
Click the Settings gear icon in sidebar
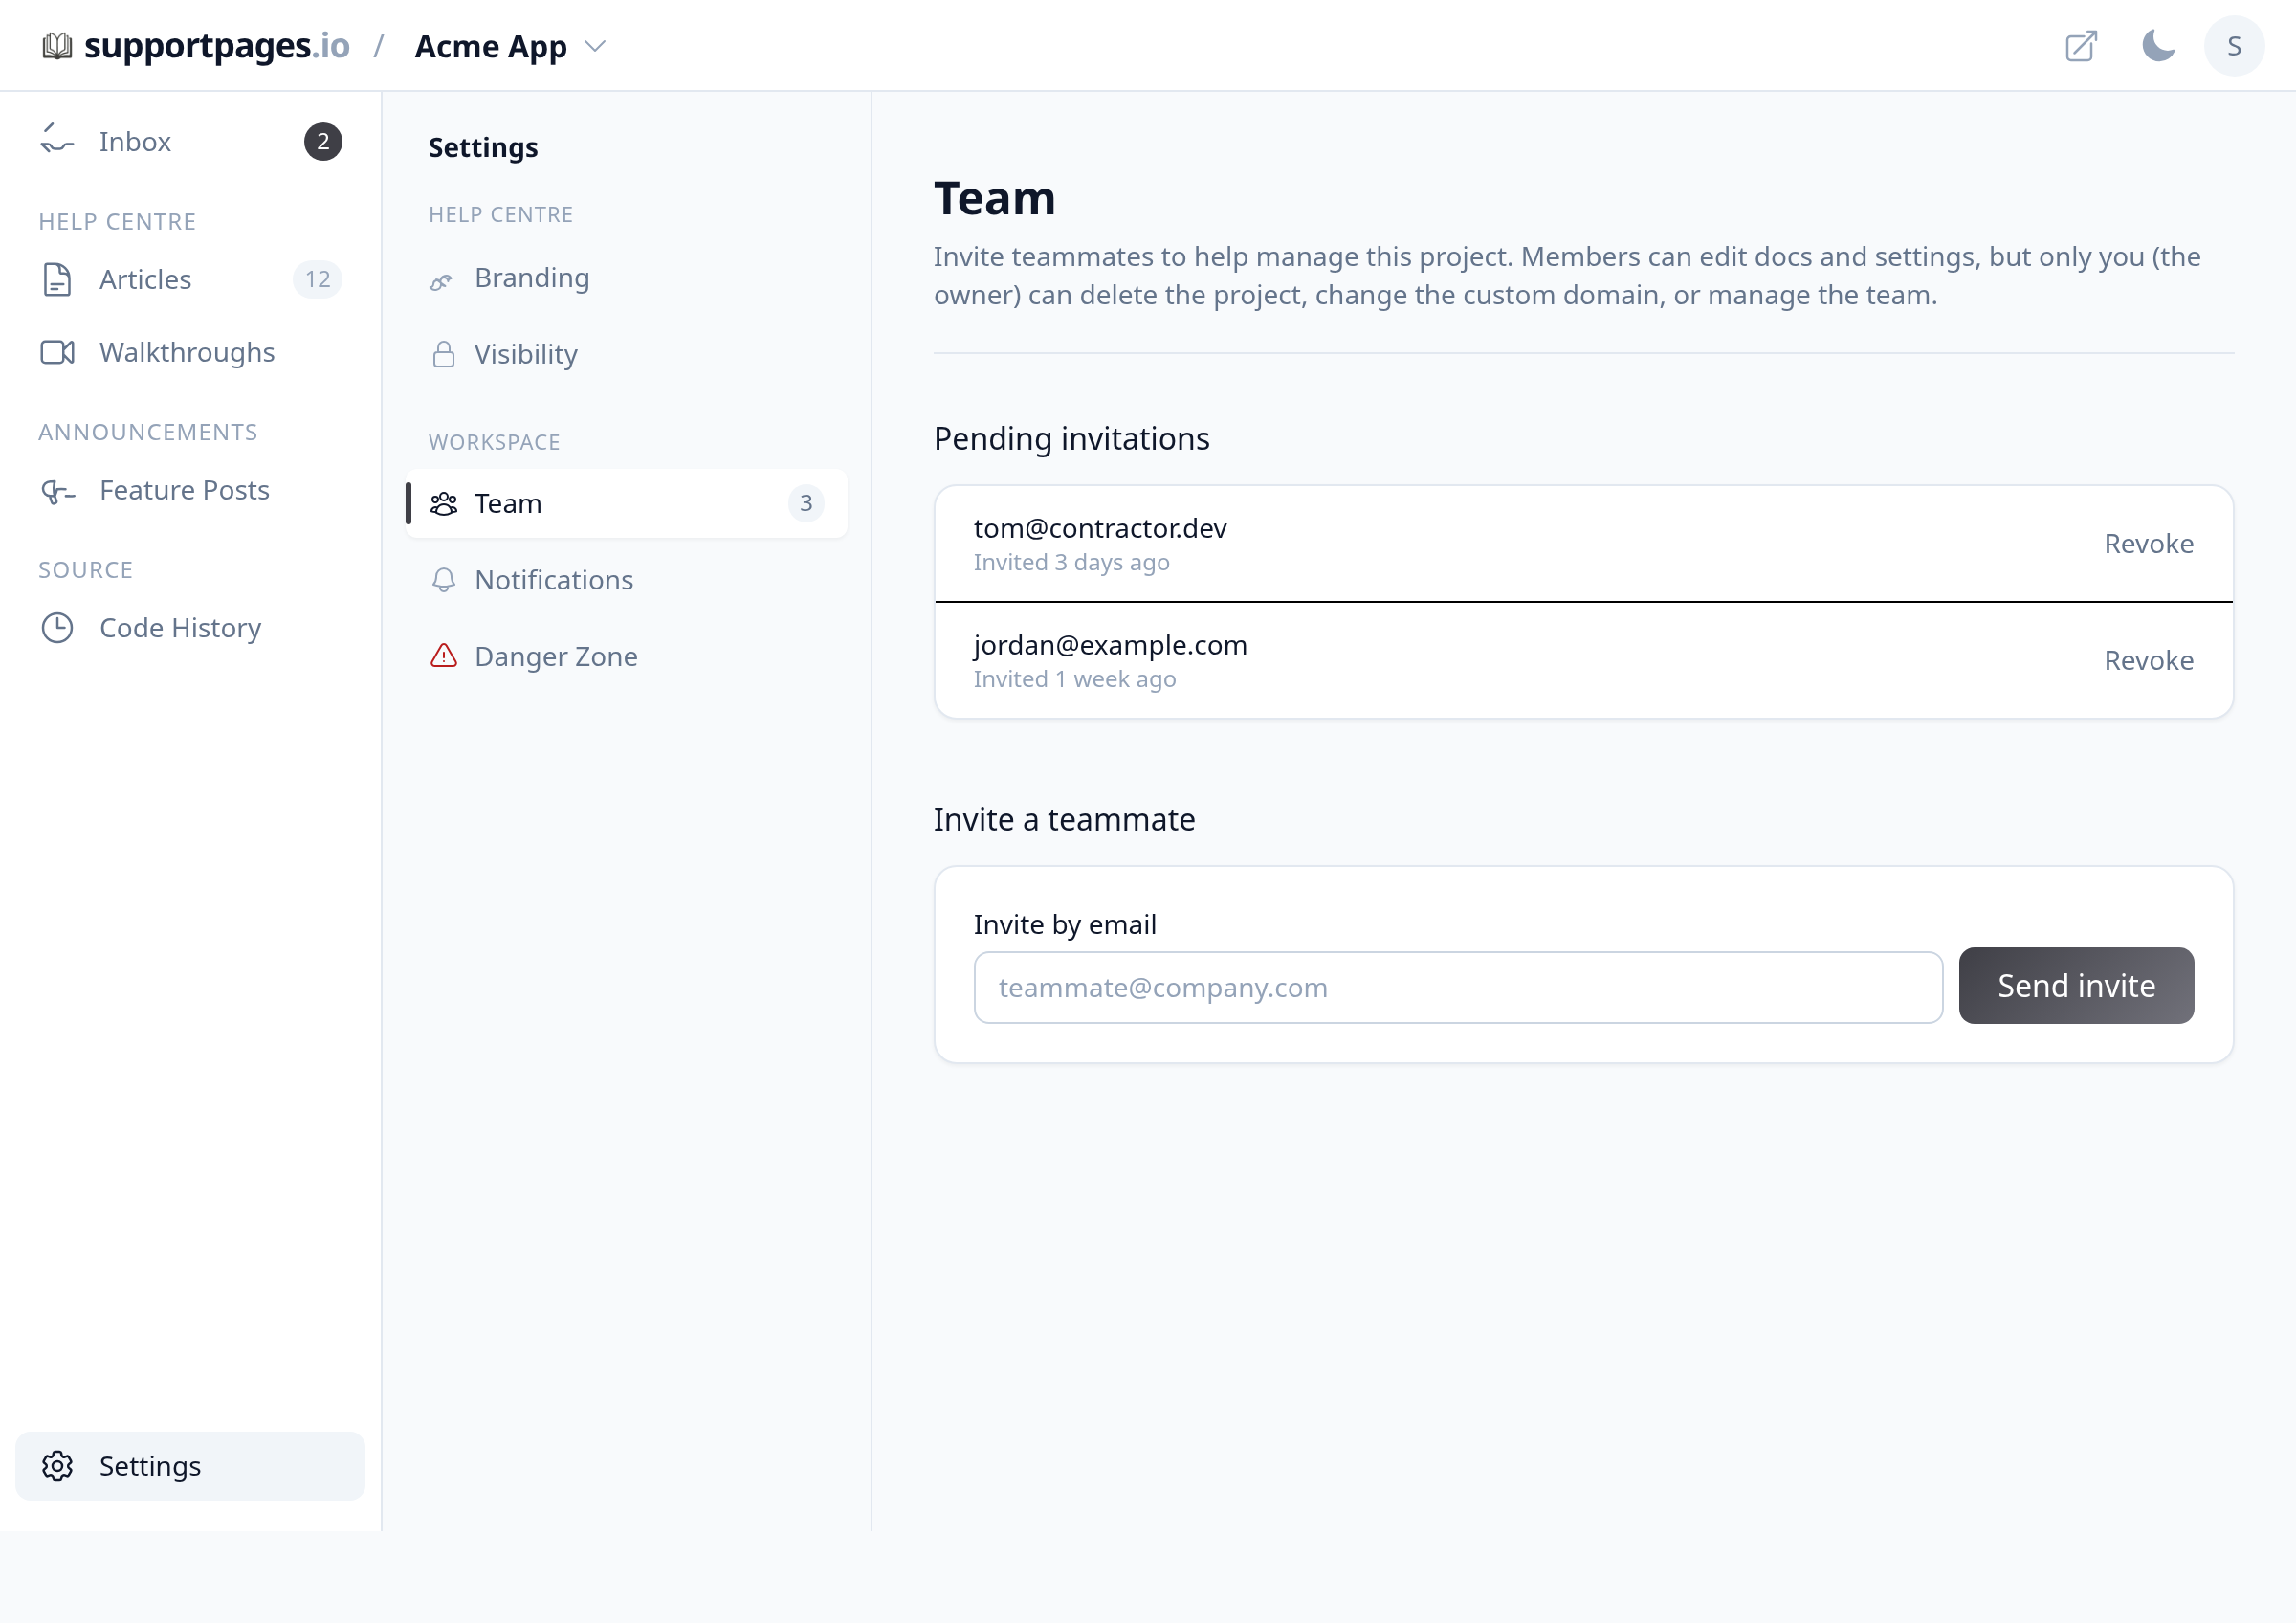pyautogui.click(x=57, y=1466)
